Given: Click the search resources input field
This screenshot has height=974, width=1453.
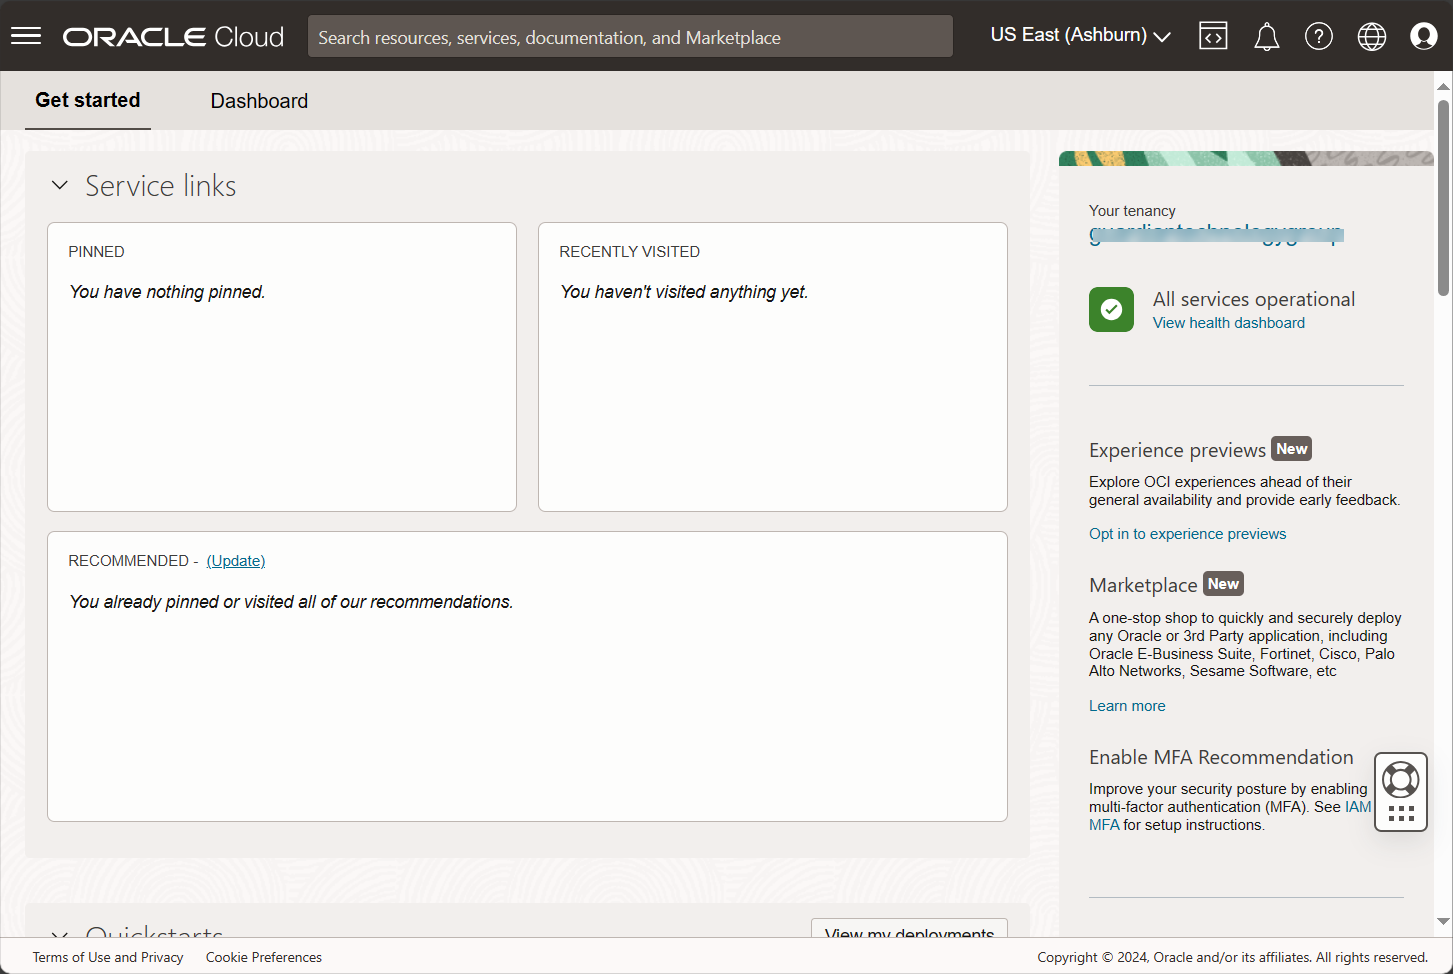Looking at the screenshot, I should 630,37.
